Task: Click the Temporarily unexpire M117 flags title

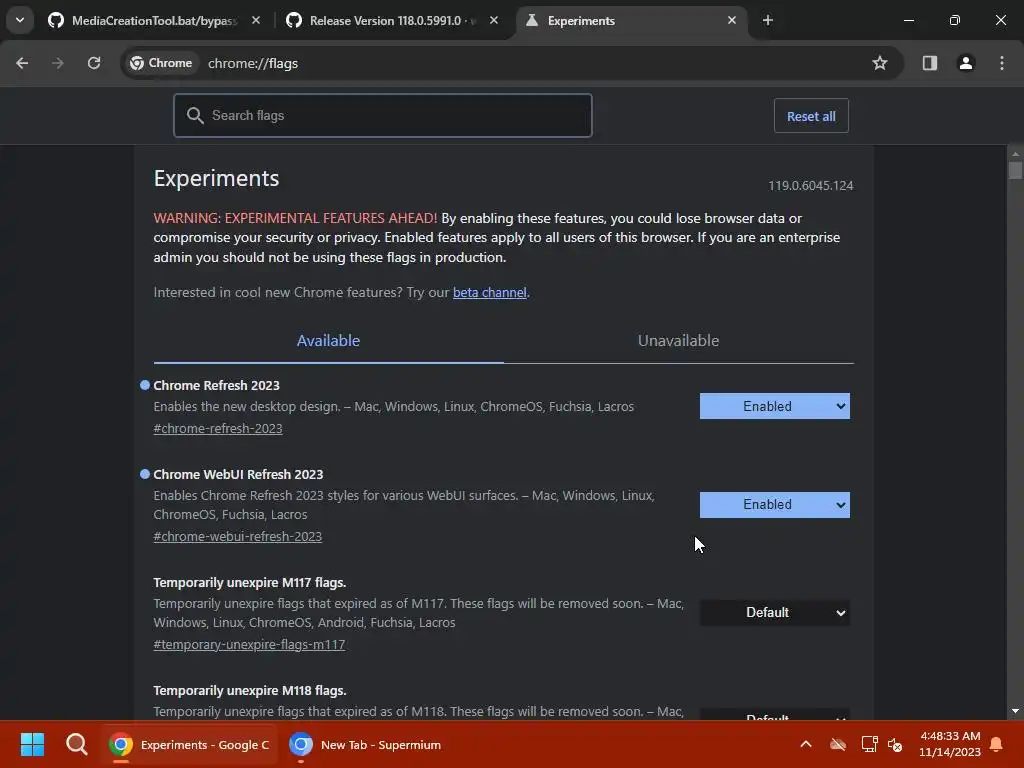Action: tap(249, 583)
